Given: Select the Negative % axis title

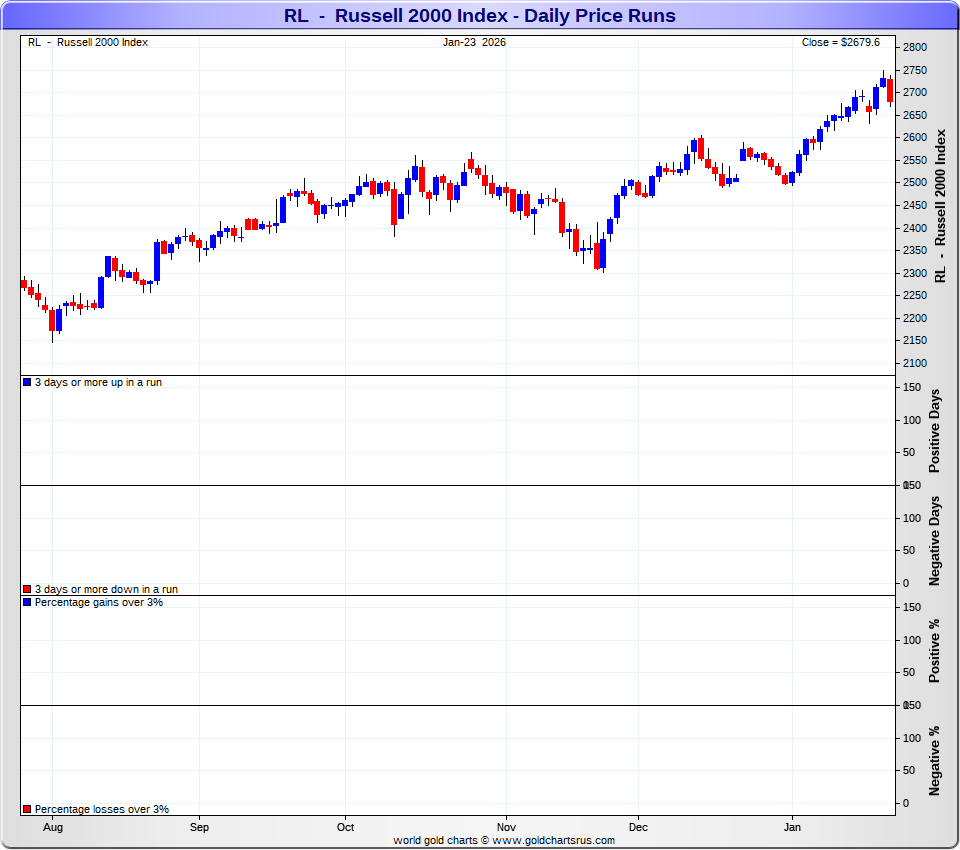Looking at the screenshot, I should click(x=936, y=760).
